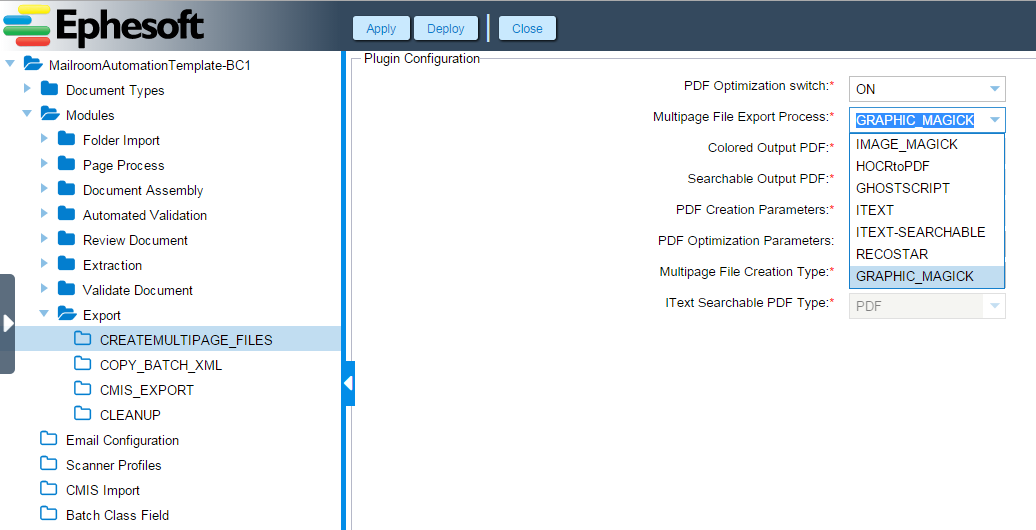Click the Scanner Profiles folder icon
1036x530 pixels.
click(x=49, y=464)
